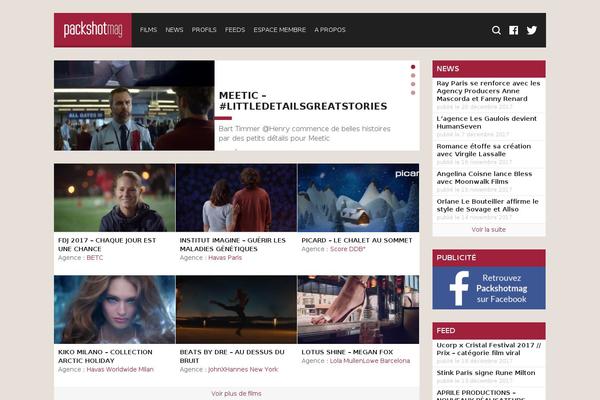This screenshot has height=400, width=600.
Task: Open feed Stink Paris signe Rune Milton
Action: pyautogui.click(x=486, y=373)
